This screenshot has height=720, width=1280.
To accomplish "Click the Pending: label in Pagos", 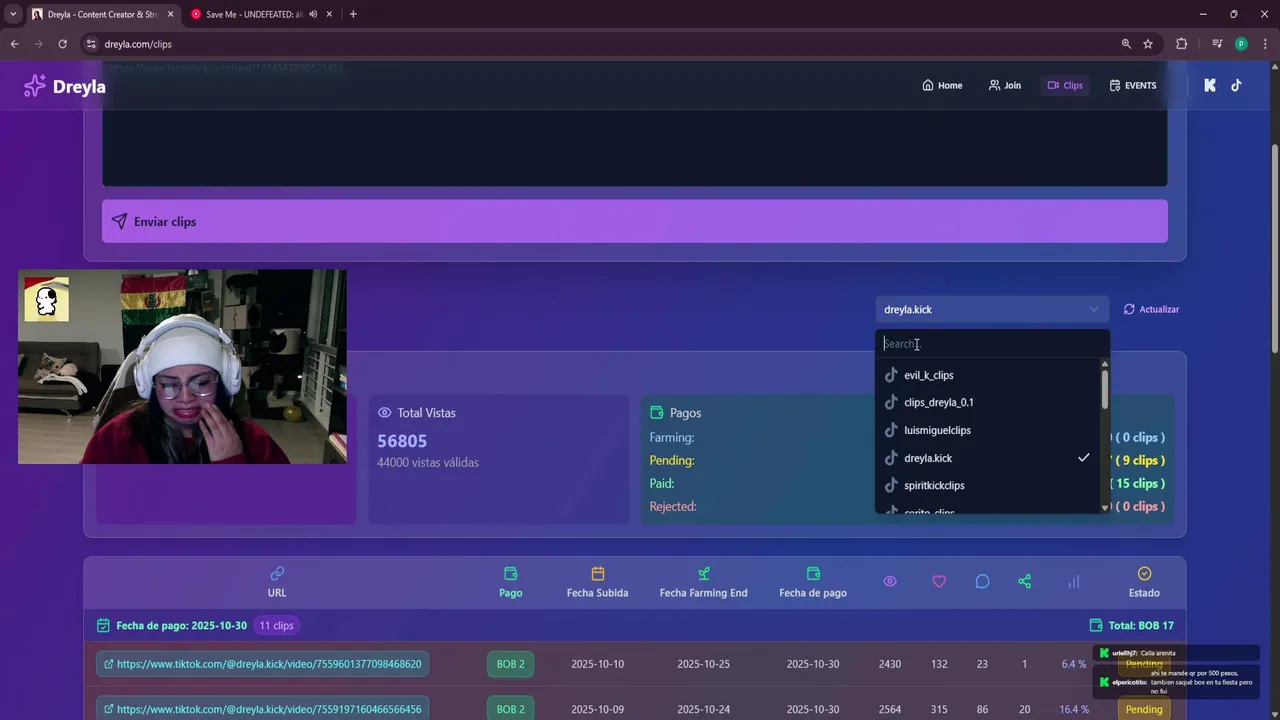I will (x=672, y=461).
